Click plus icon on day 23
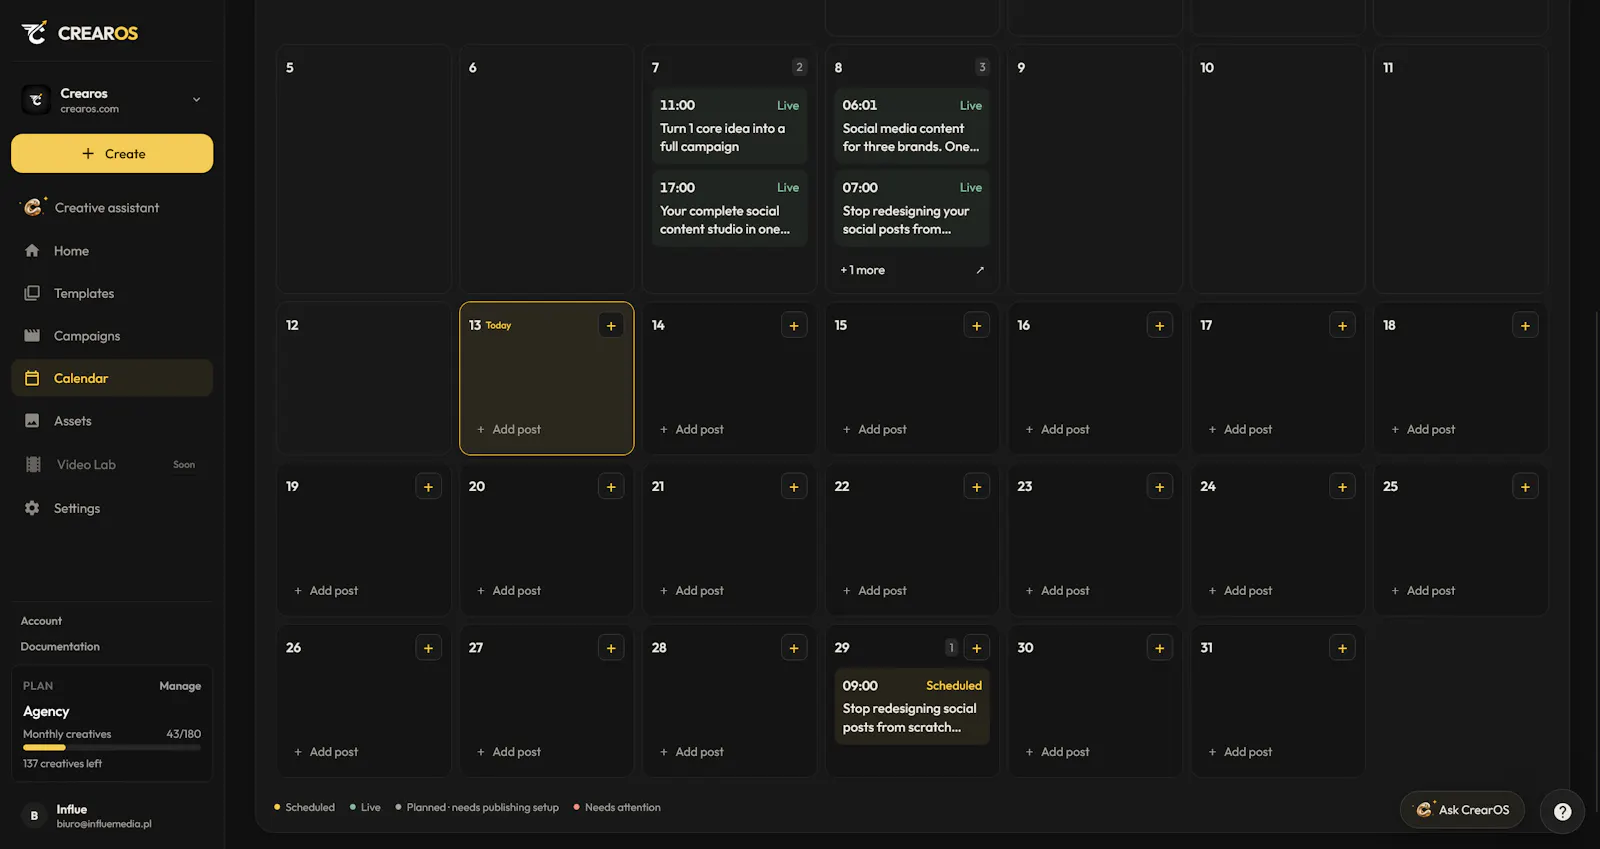The image size is (1600, 849). (x=1160, y=487)
